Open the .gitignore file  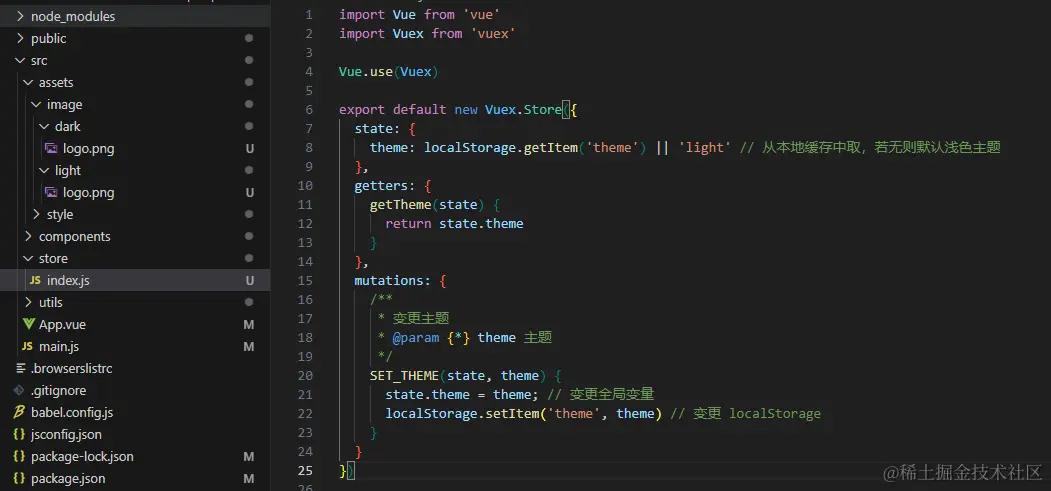(x=58, y=391)
